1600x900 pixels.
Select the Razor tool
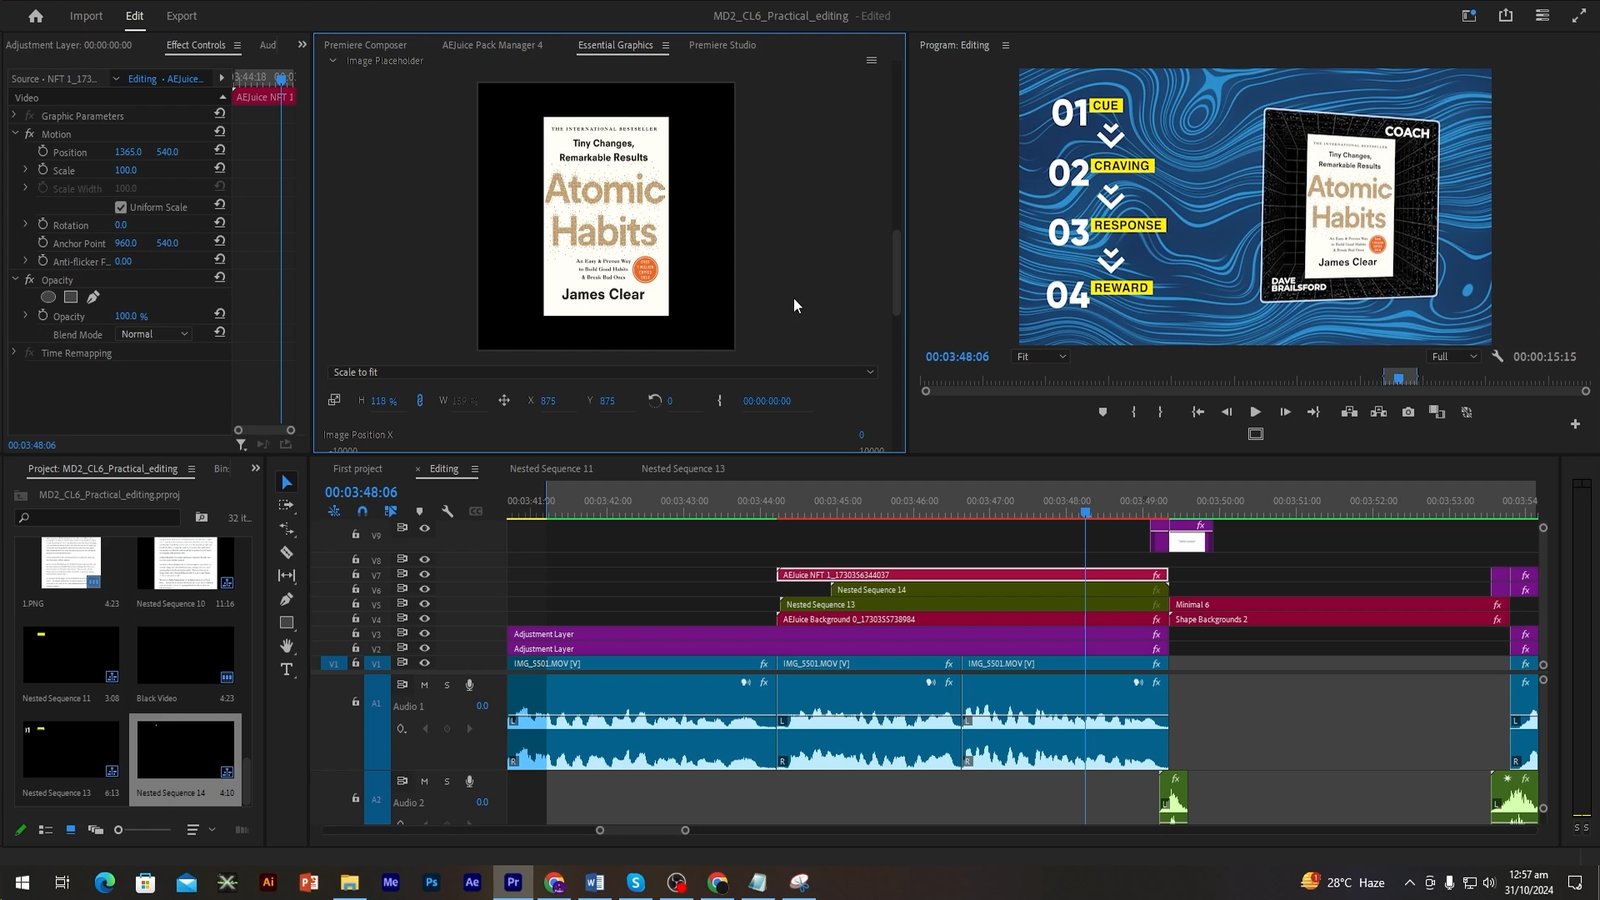click(287, 552)
